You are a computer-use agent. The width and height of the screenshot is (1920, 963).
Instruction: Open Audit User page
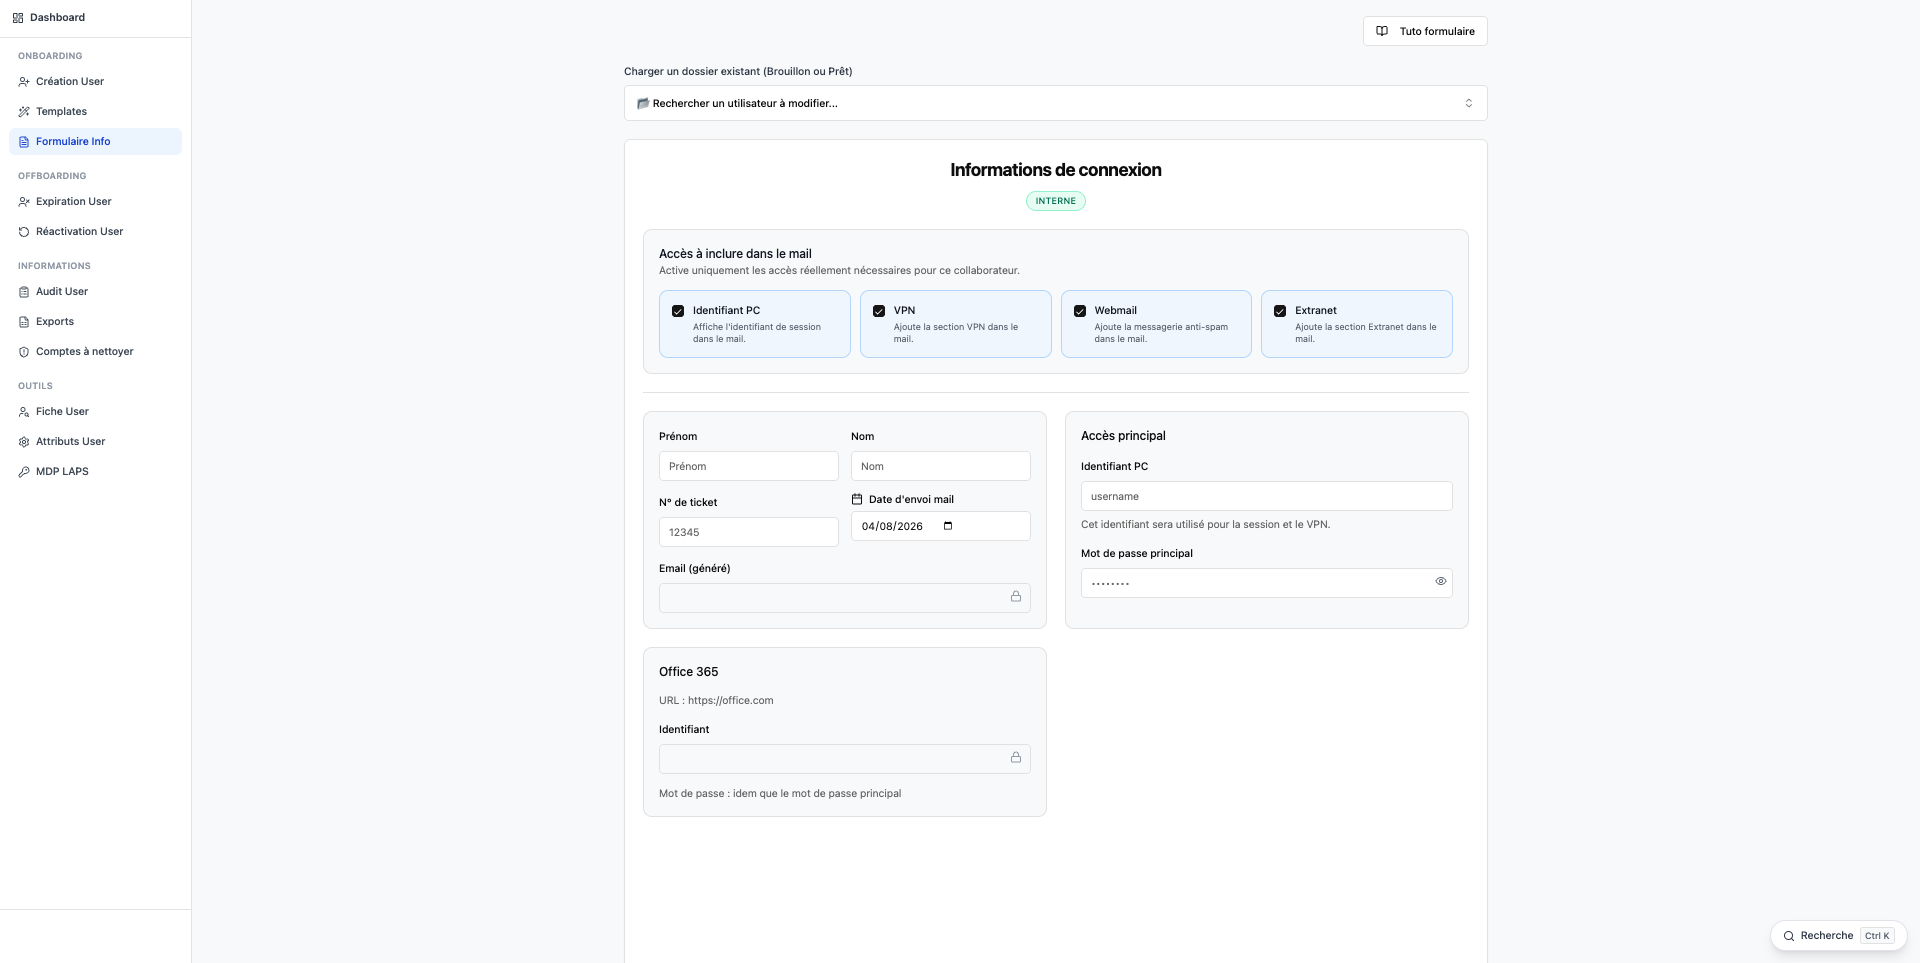95,292
